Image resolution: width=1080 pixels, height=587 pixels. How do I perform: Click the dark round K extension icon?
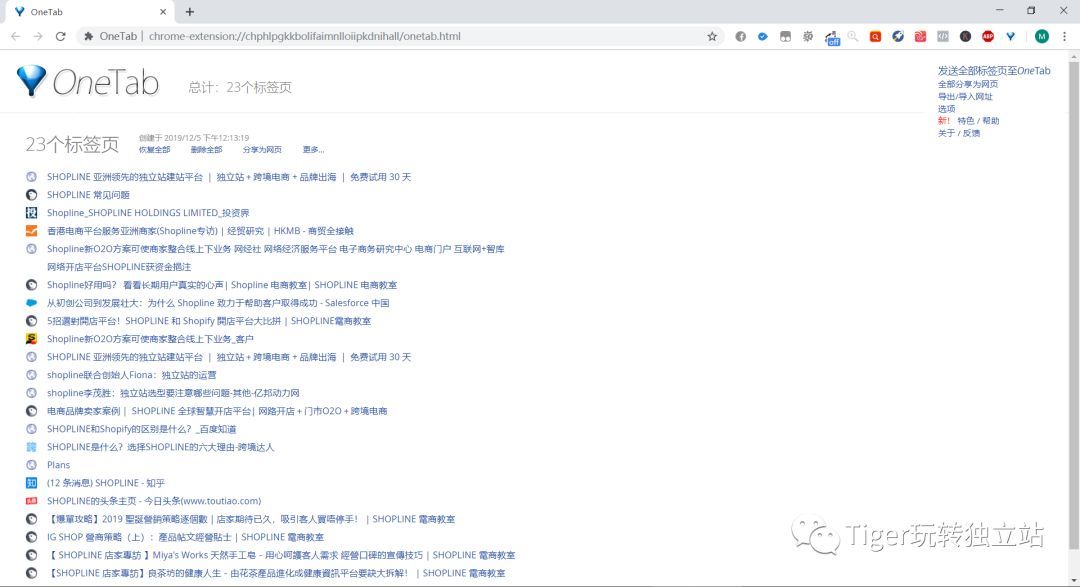[x=966, y=37]
